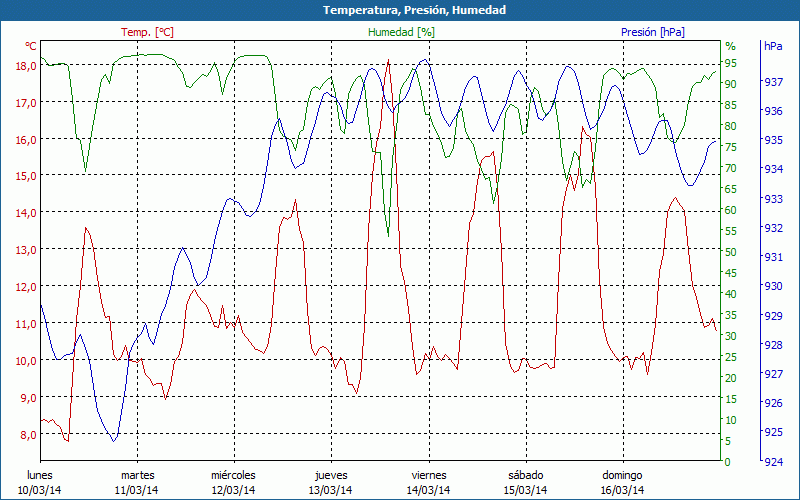Select the blue 'Presión [hPa]' legend label
Image resolution: width=800 pixels, height=500 pixels.
pos(653,32)
